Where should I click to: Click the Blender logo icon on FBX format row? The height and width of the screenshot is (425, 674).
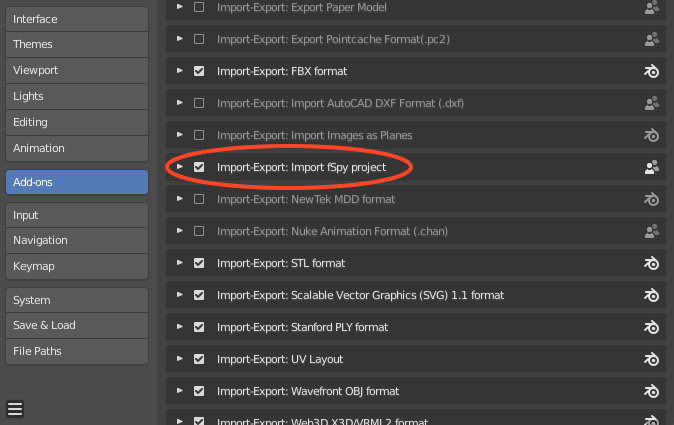[652, 71]
